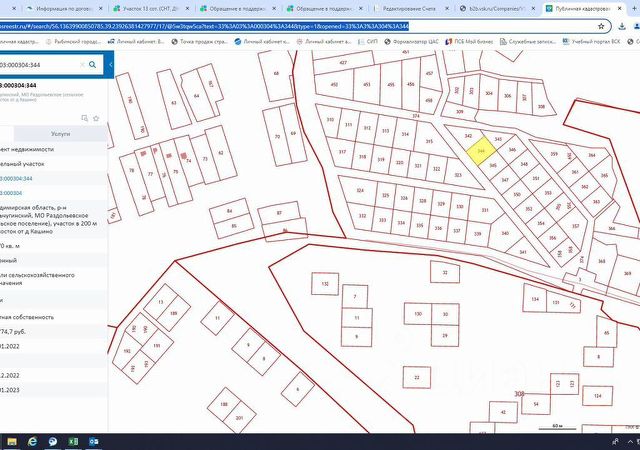Image resolution: width=640 pixels, height=450 pixels.
Task: Click the taskbar icon between IE and Excel
Action: [x=53, y=441]
